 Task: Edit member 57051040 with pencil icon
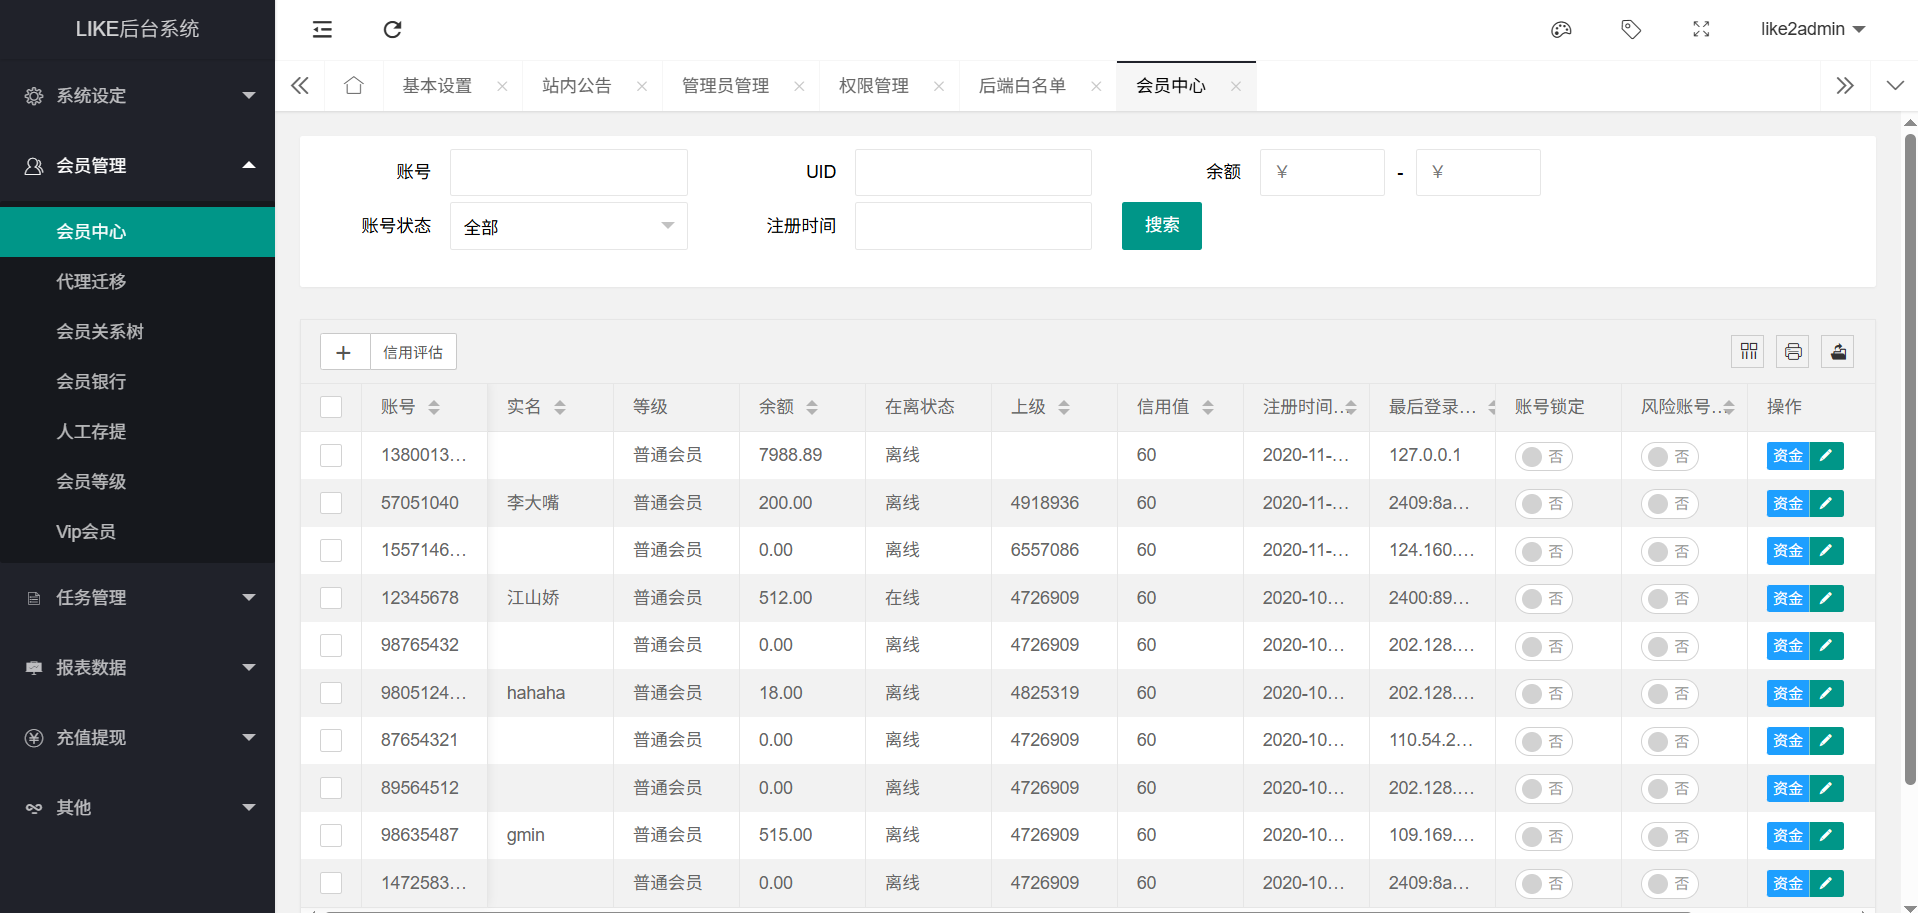[x=1826, y=503]
